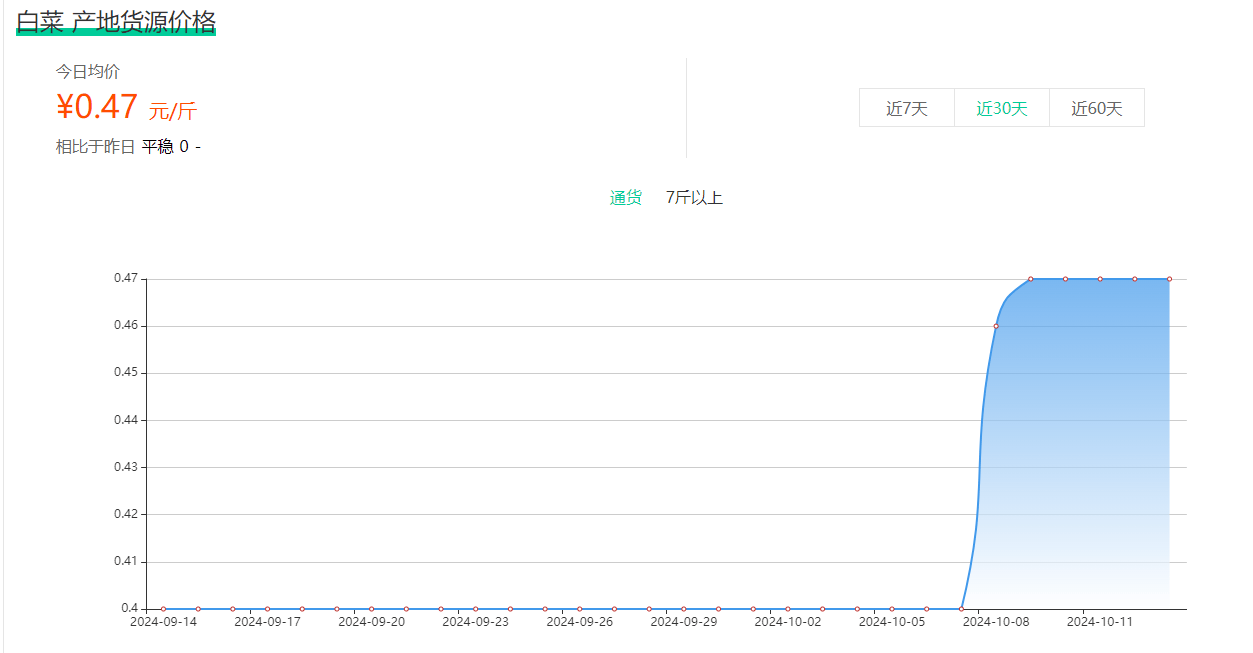Click the 2024-09-23 x-axis label
Image resolution: width=1253 pixels, height=653 pixels.
[x=476, y=621]
